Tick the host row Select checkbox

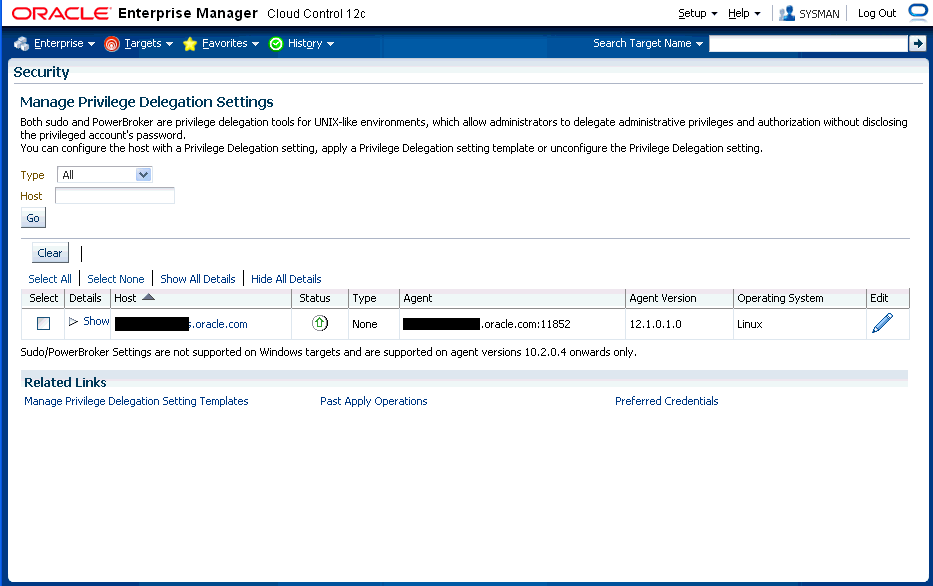[x=43, y=323]
